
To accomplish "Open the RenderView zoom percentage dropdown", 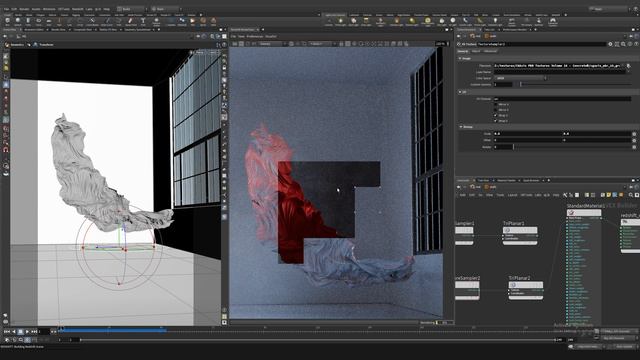I will 442,44.
